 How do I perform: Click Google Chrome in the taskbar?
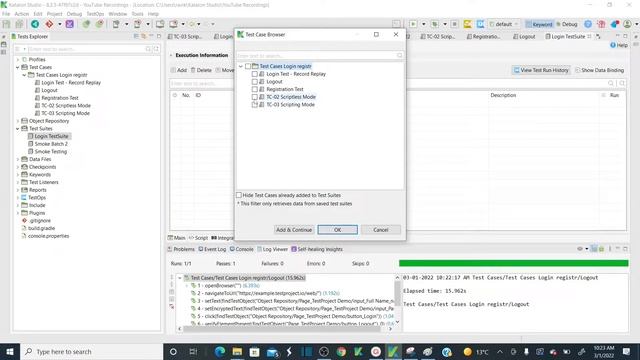[x=341, y=351]
